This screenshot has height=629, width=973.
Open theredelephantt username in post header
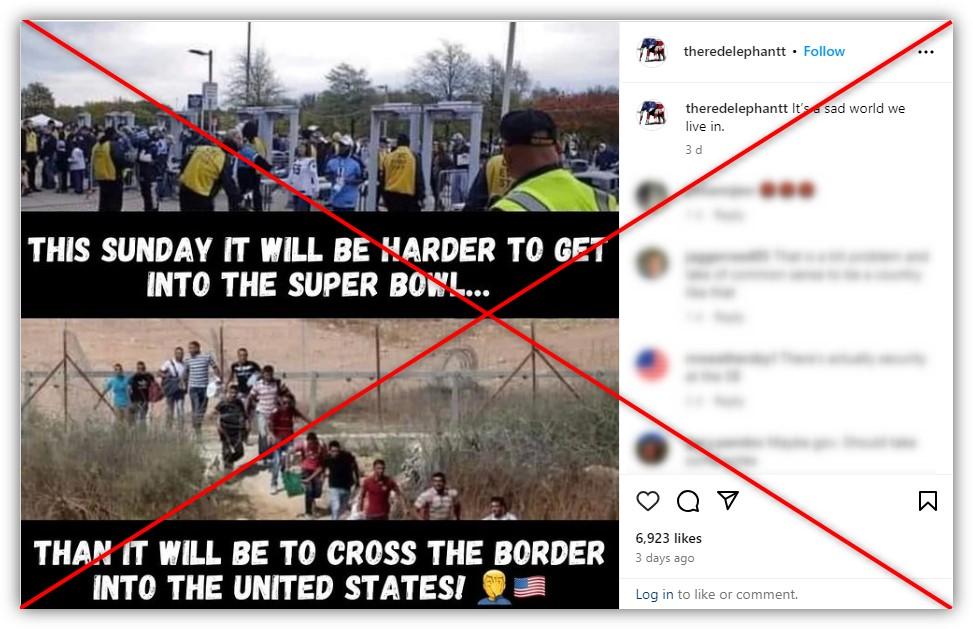click(735, 51)
